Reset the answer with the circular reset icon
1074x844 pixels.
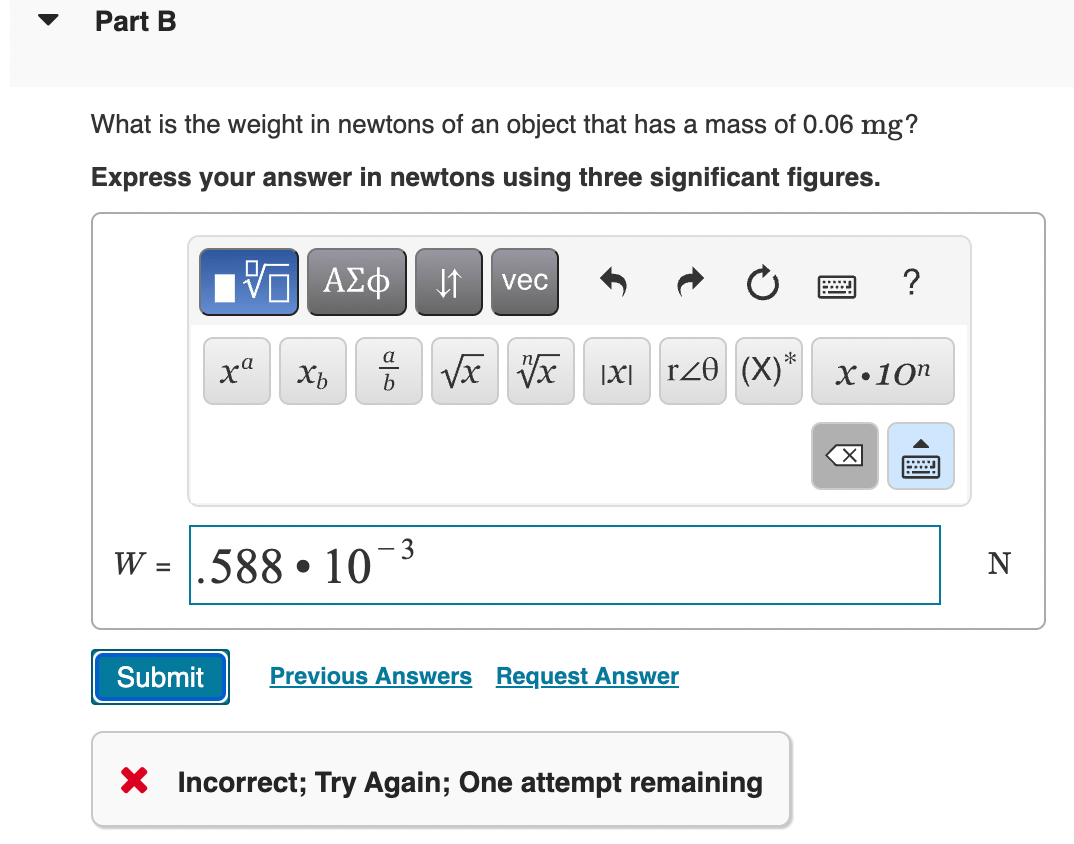tap(762, 284)
